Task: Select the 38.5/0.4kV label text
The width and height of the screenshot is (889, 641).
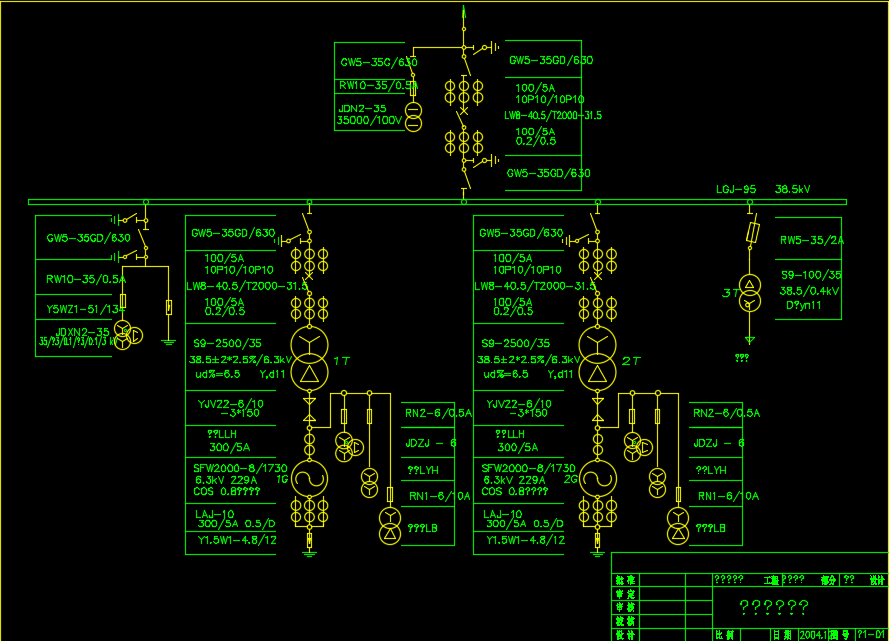Action: [809, 291]
